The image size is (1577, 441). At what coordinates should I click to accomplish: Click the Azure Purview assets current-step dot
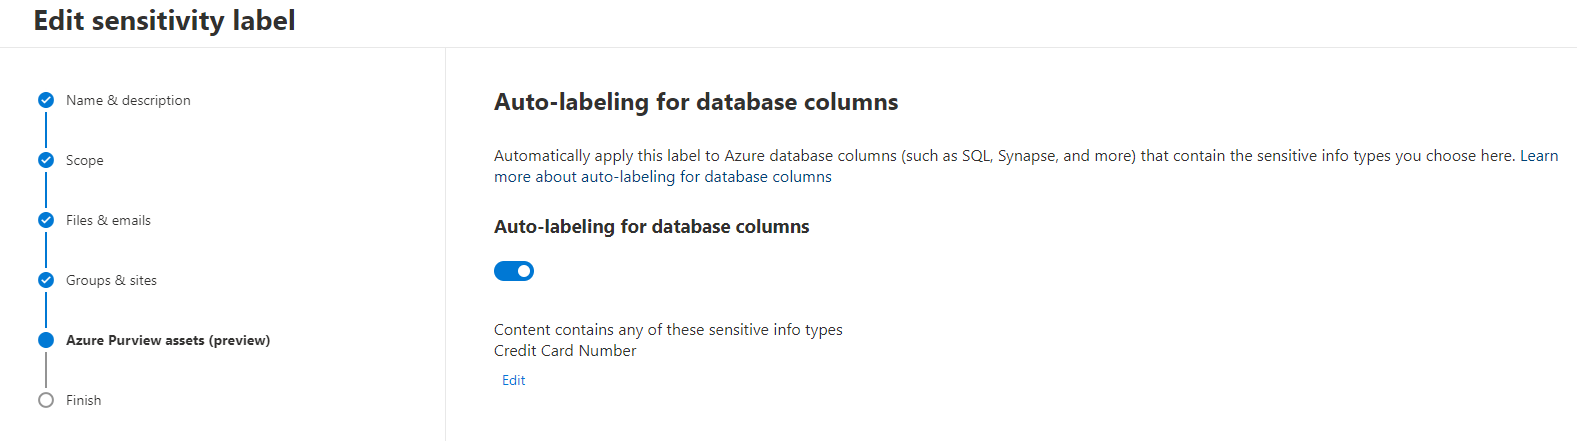click(x=46, y=340)
